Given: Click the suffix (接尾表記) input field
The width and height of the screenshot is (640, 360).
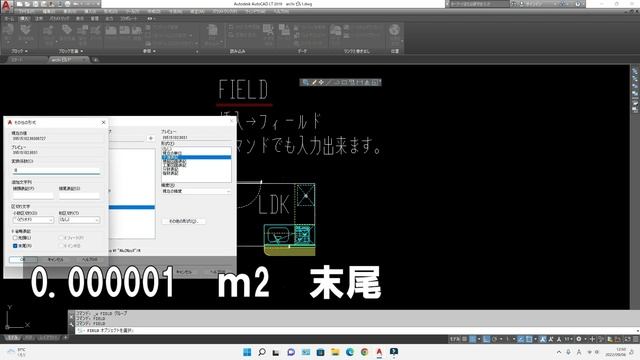Looking at the screenshot, I should click(79, 196).
